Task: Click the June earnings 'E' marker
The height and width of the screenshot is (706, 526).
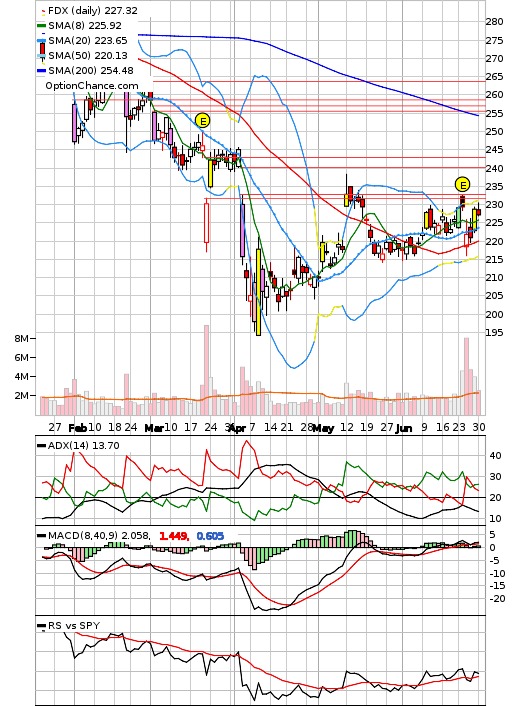Action: tap(462, 185)
